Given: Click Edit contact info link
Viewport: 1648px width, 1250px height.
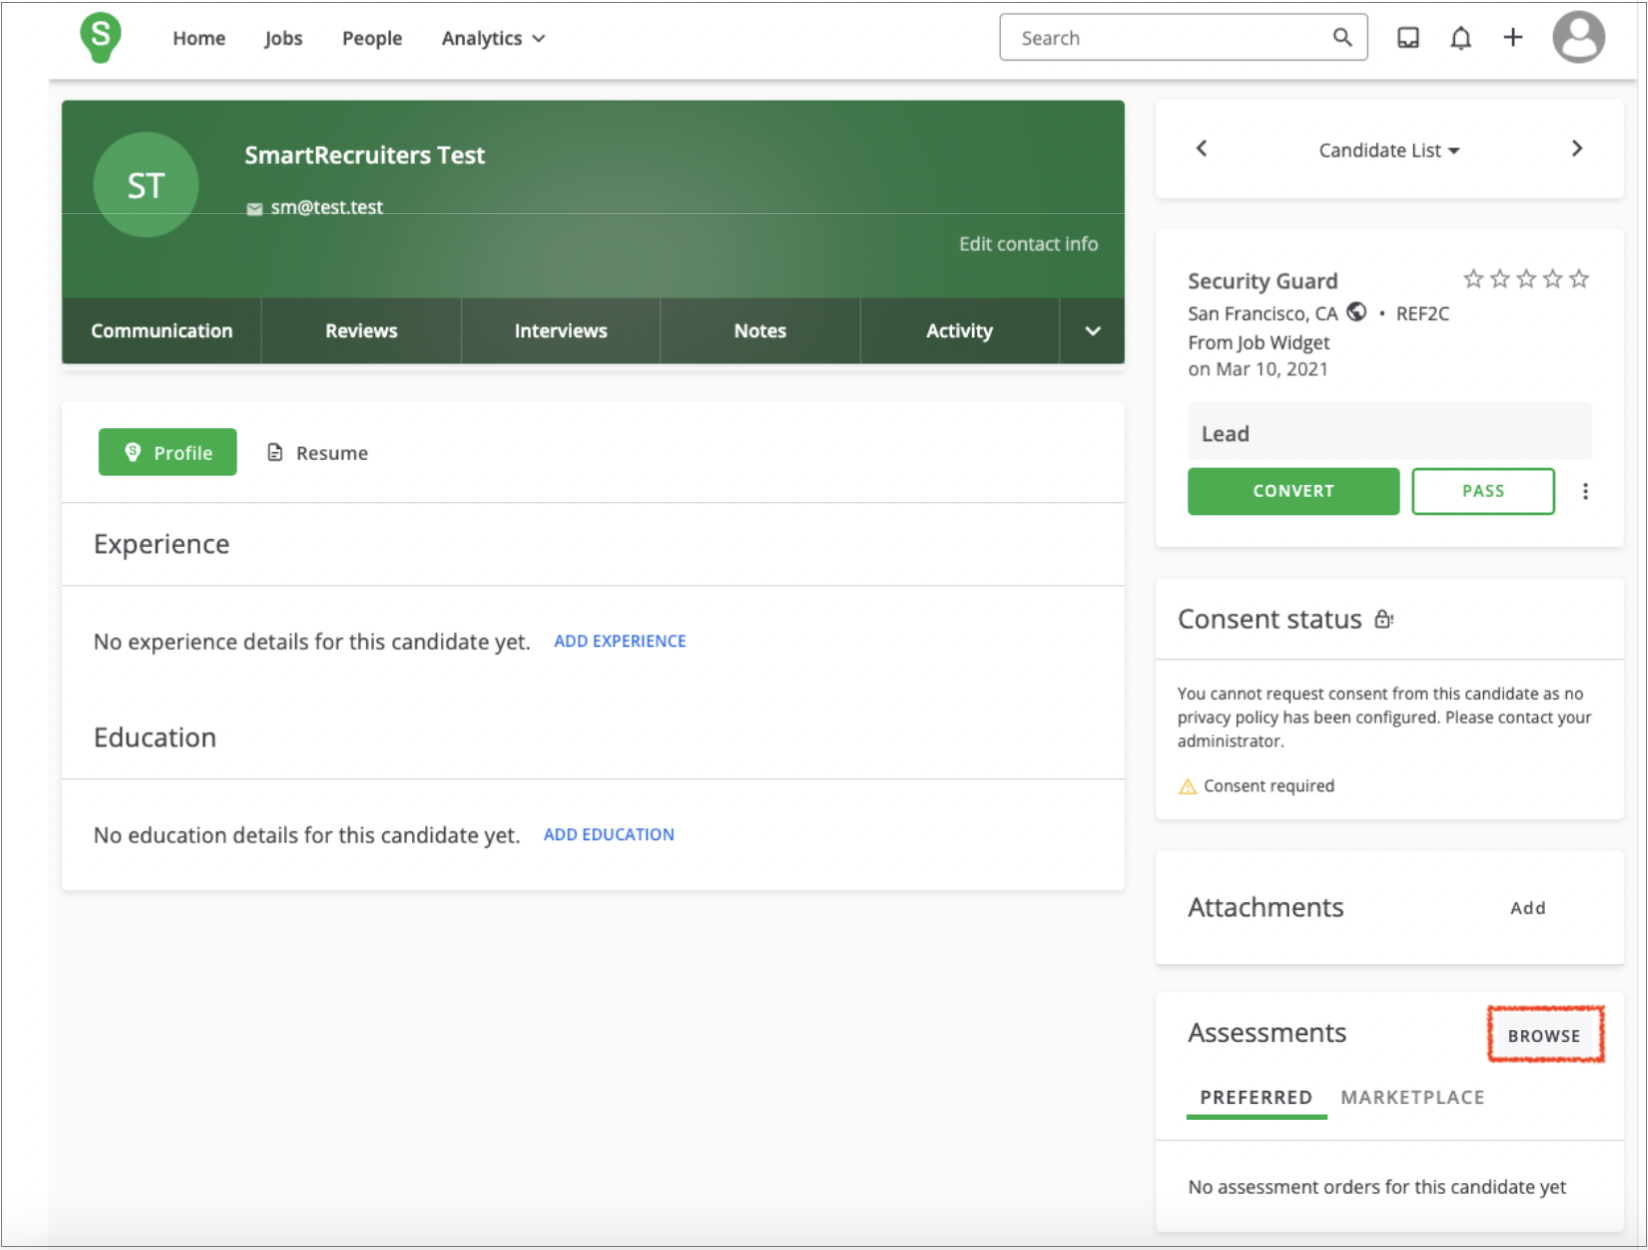Looking at the screenshot, I should [x=1028, y=244].
